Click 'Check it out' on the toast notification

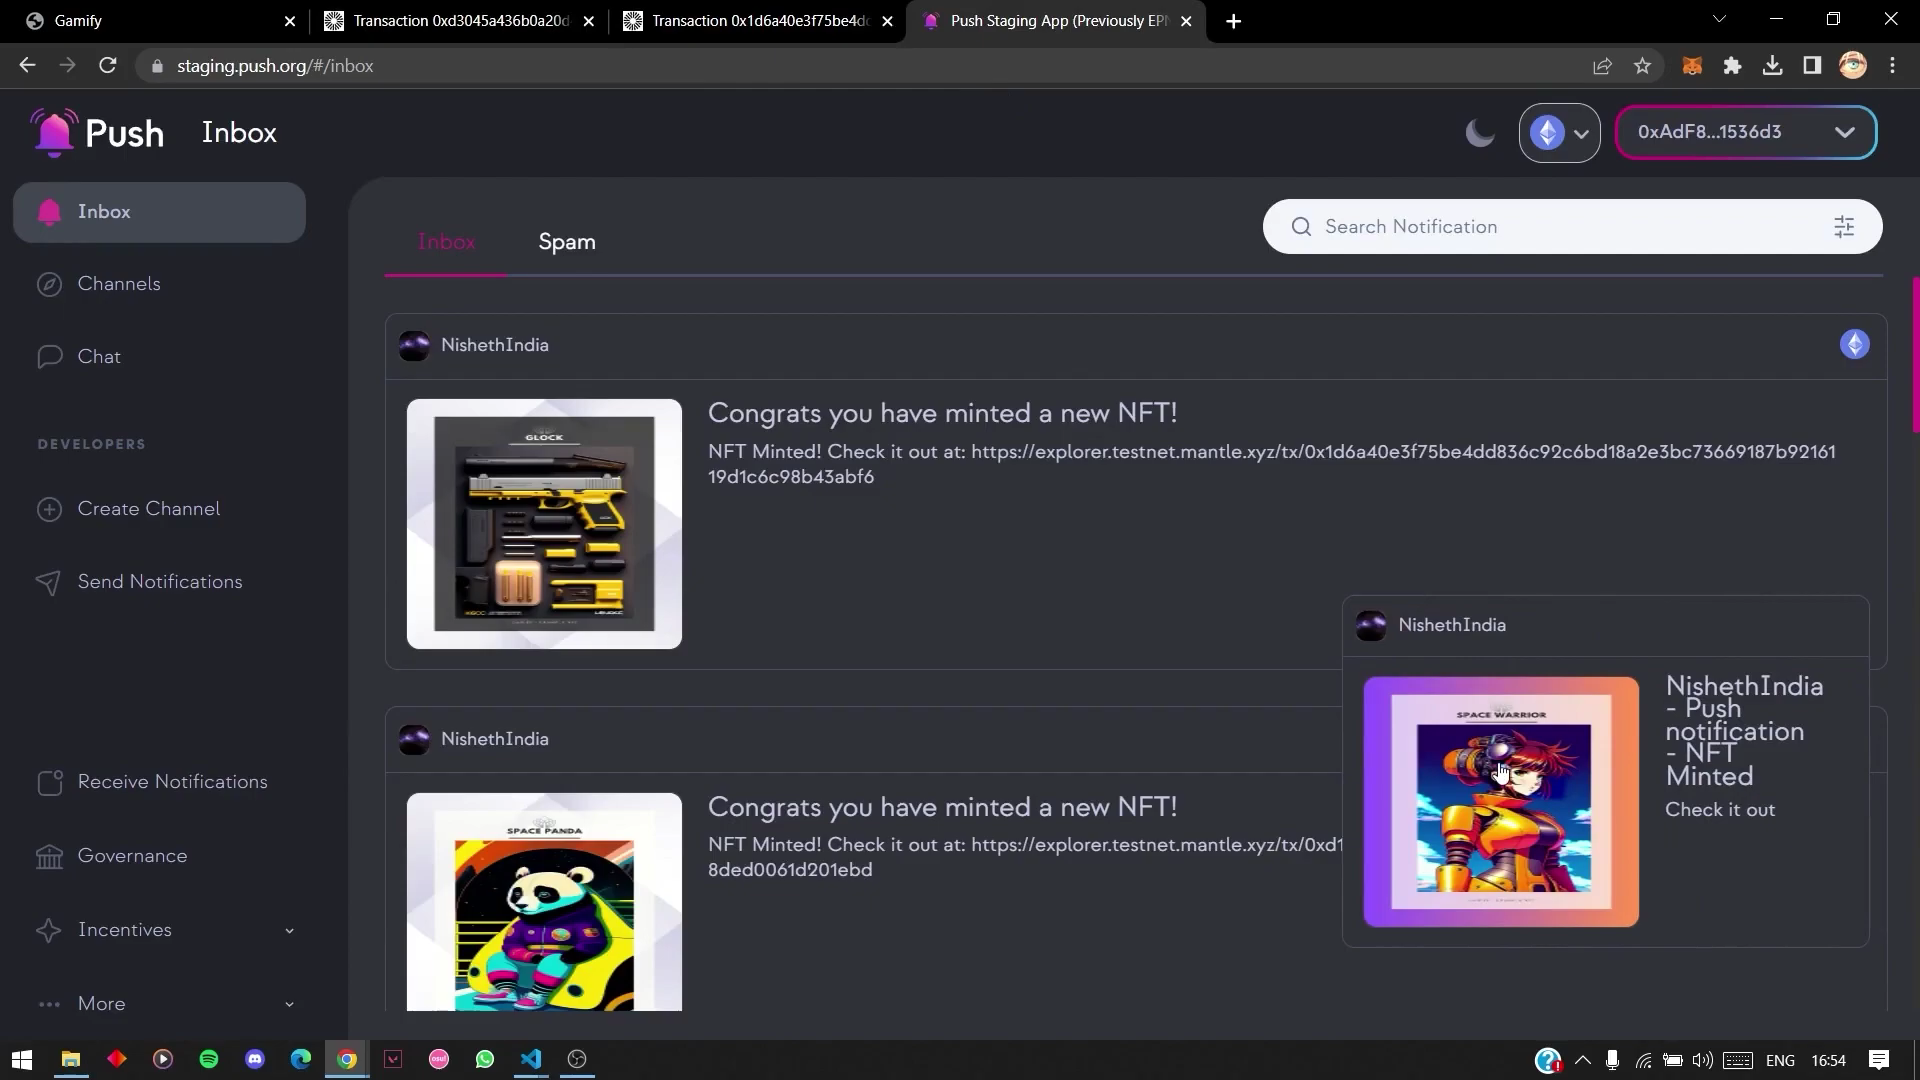coord(1719,810)
